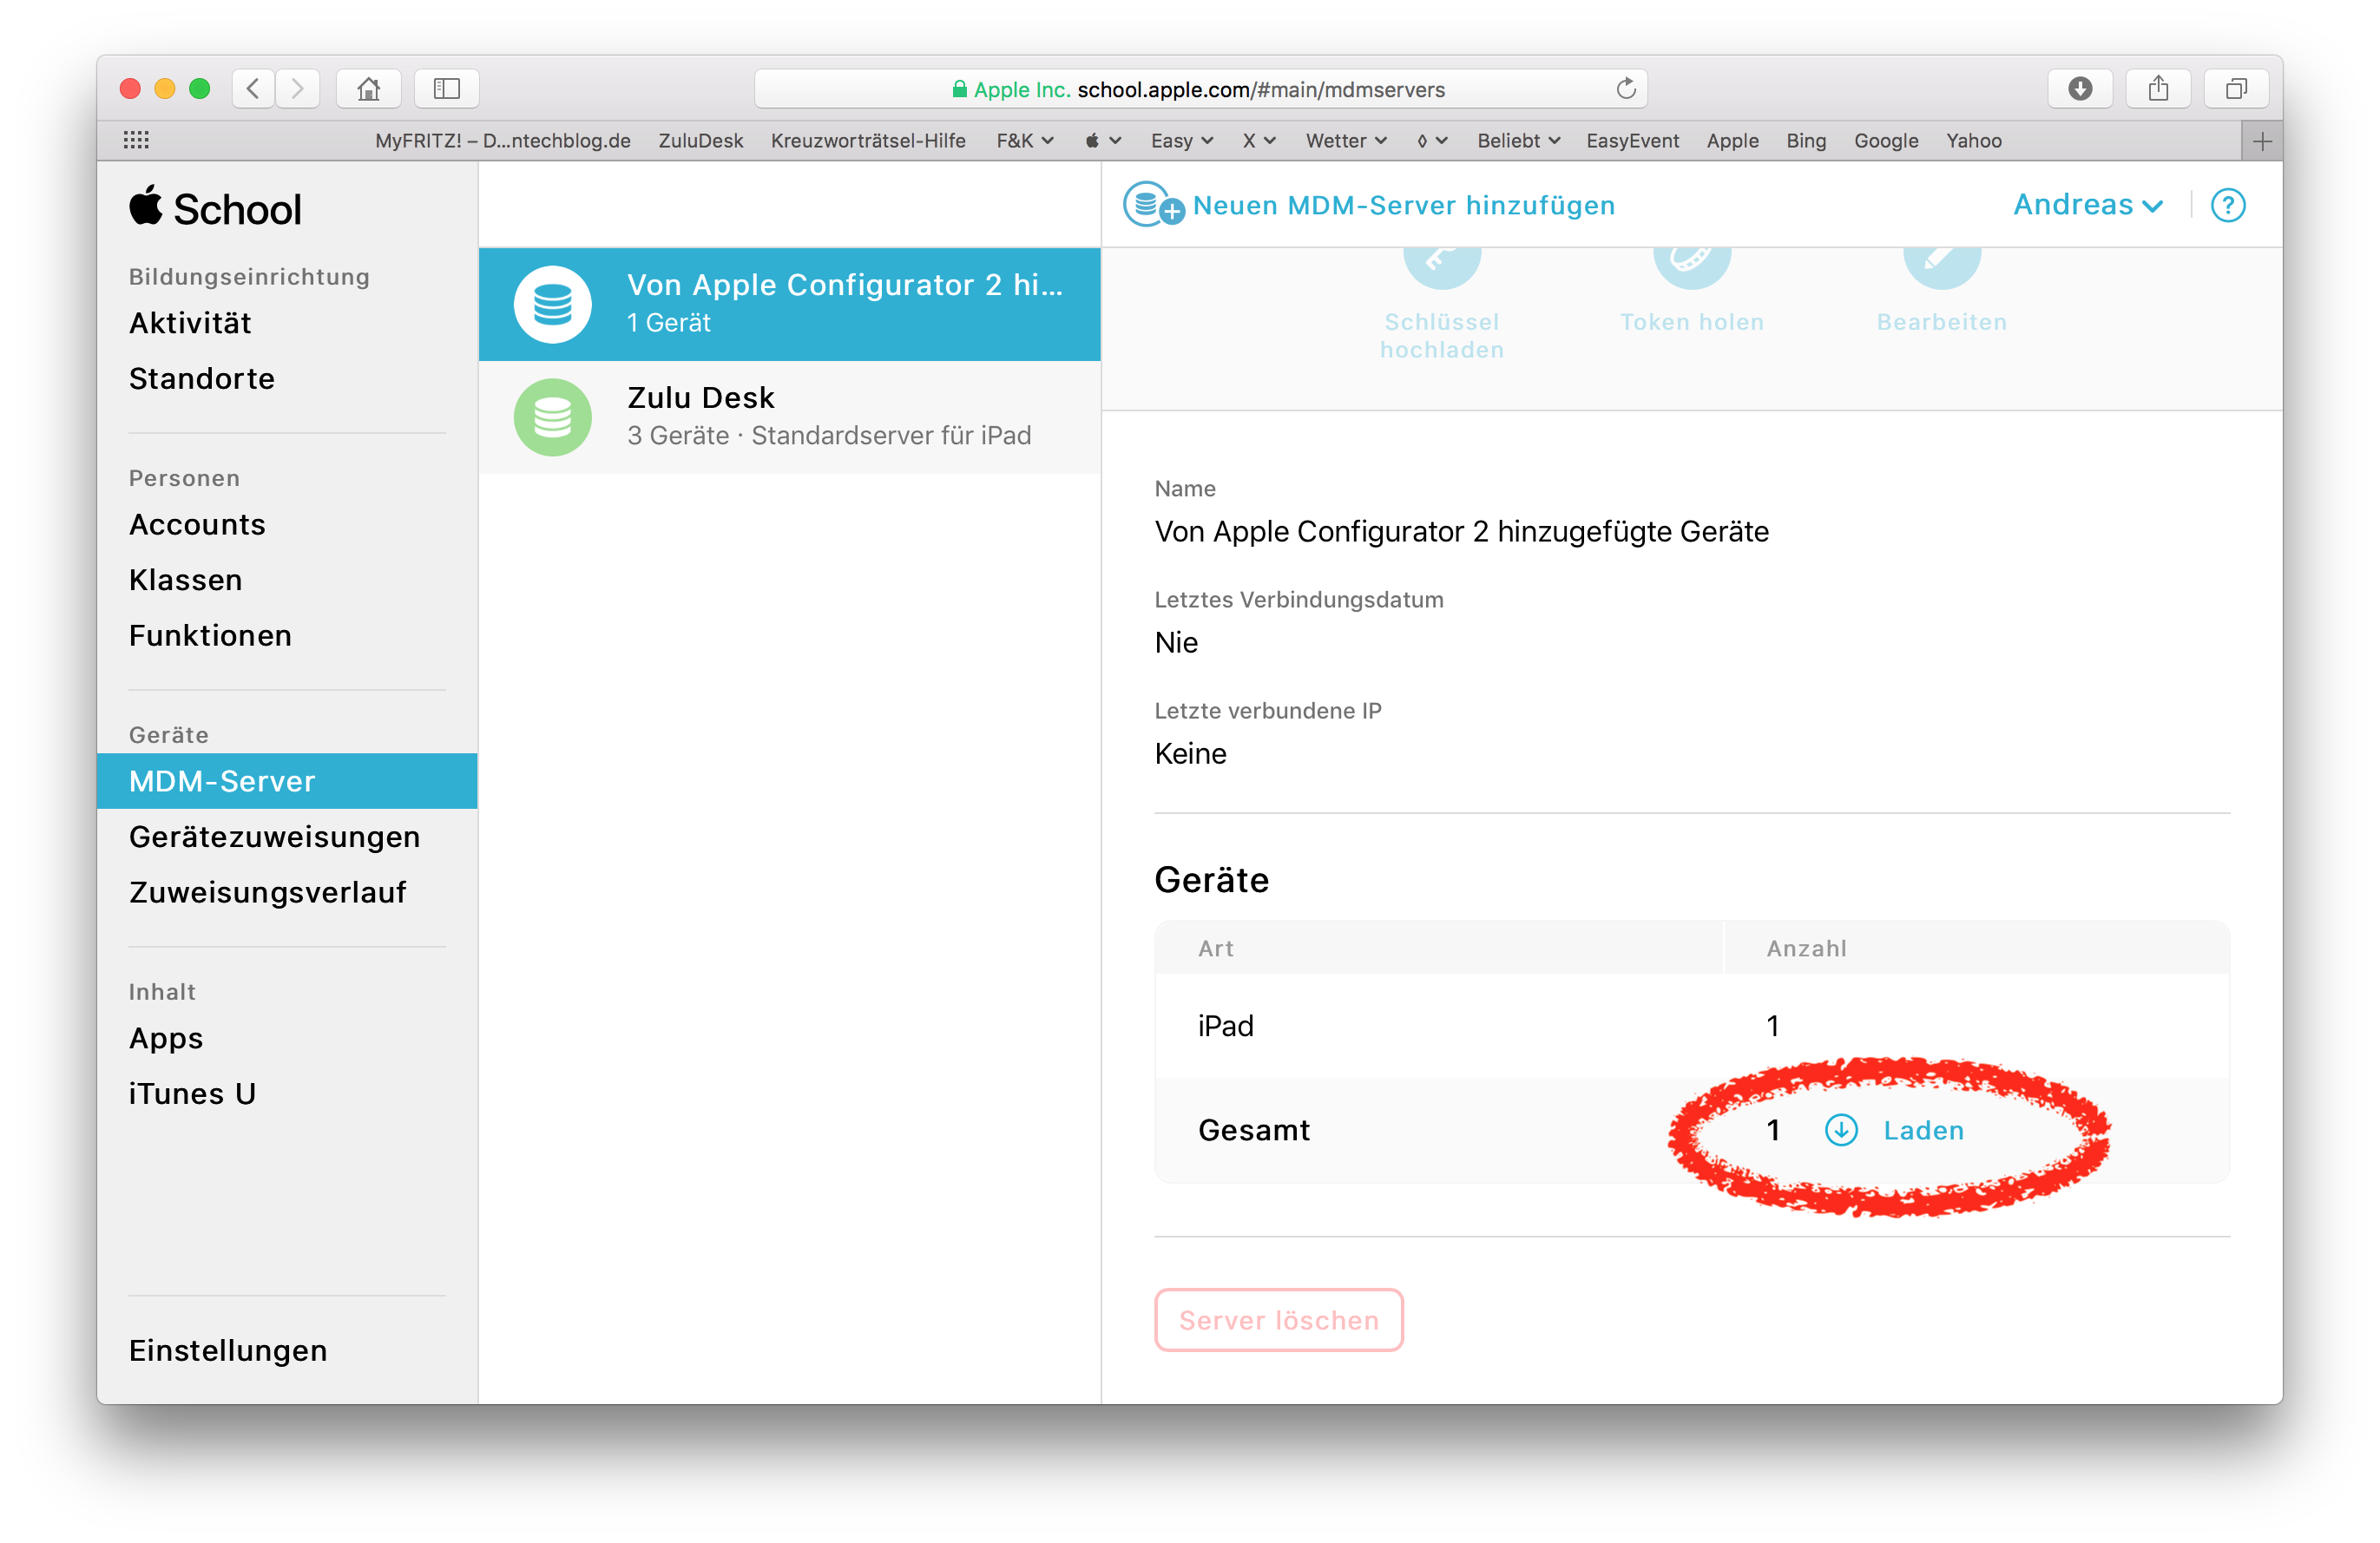Open Gerätezuweisungen in the sidebar
Screen dimensions: 2380x1543
274,837
